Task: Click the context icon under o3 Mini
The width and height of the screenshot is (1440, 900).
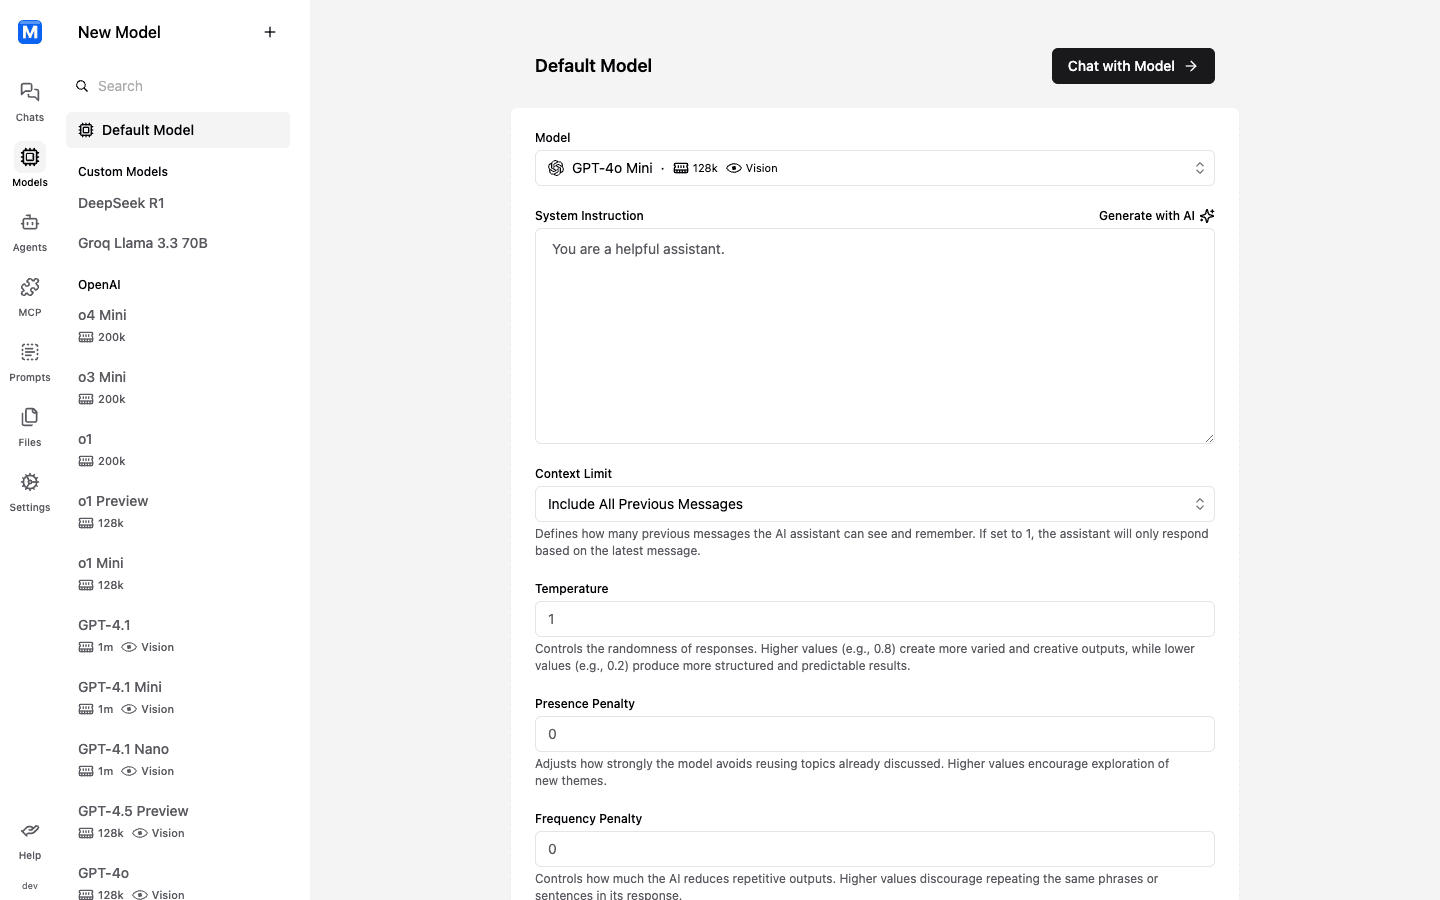Action: [86, 399]
